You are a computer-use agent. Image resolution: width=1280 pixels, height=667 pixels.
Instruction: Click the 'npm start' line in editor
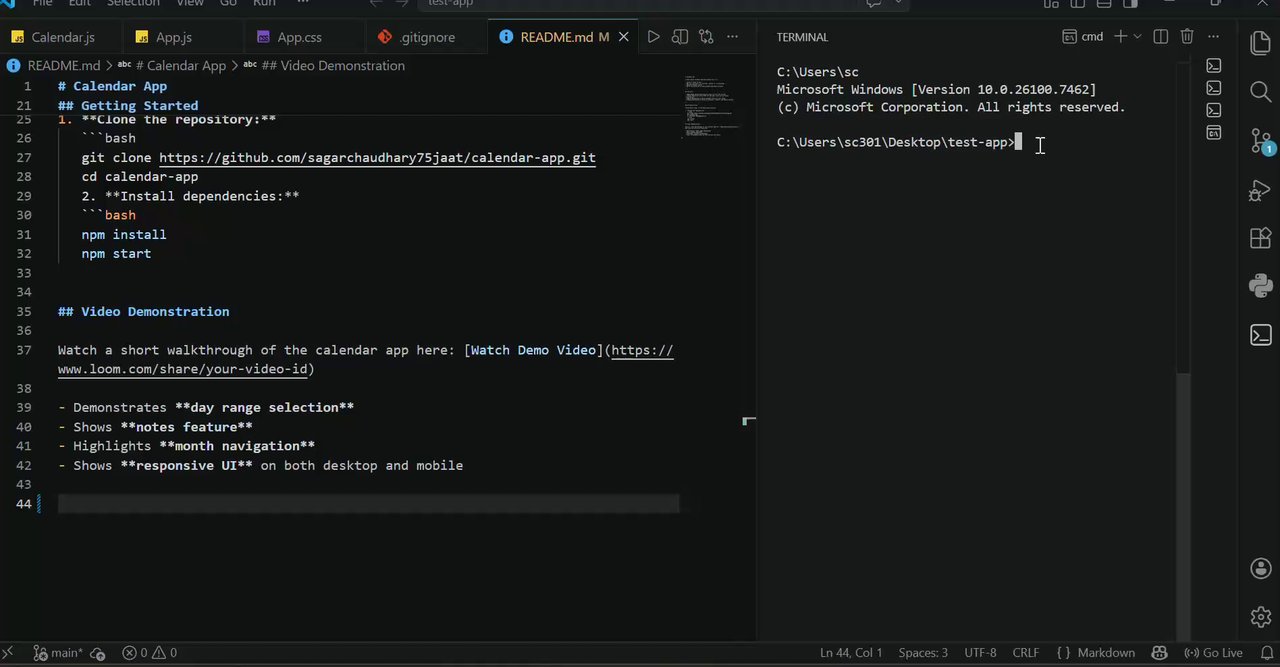(116, 253)
